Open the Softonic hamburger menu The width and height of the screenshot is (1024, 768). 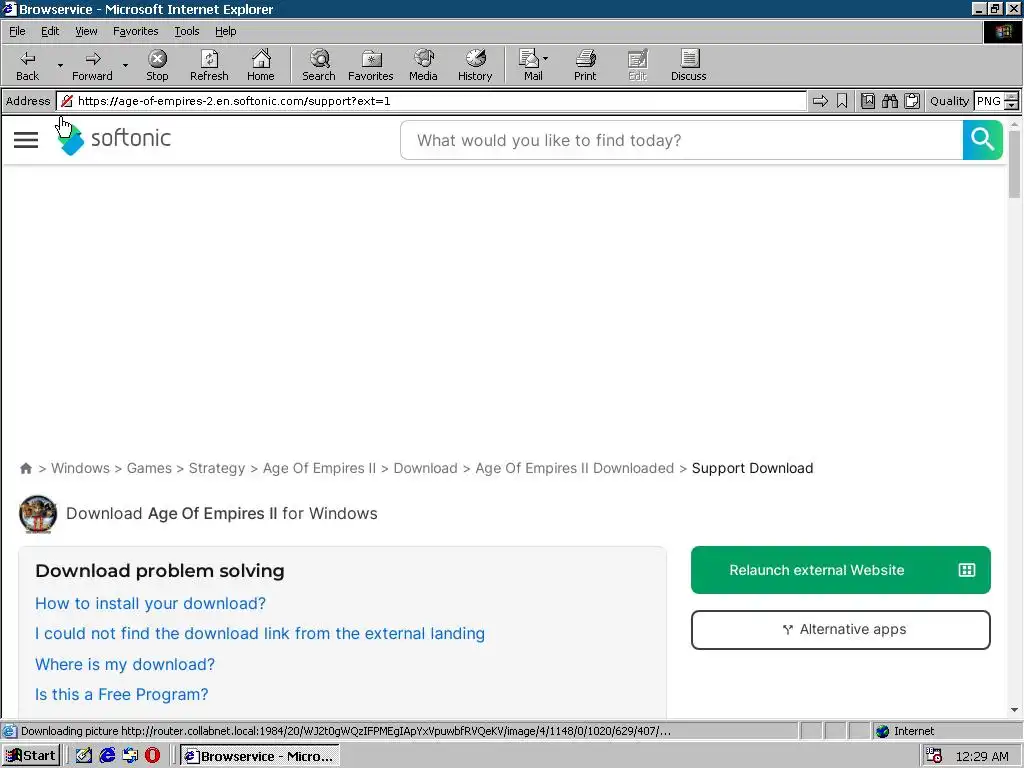pos(26,140)
